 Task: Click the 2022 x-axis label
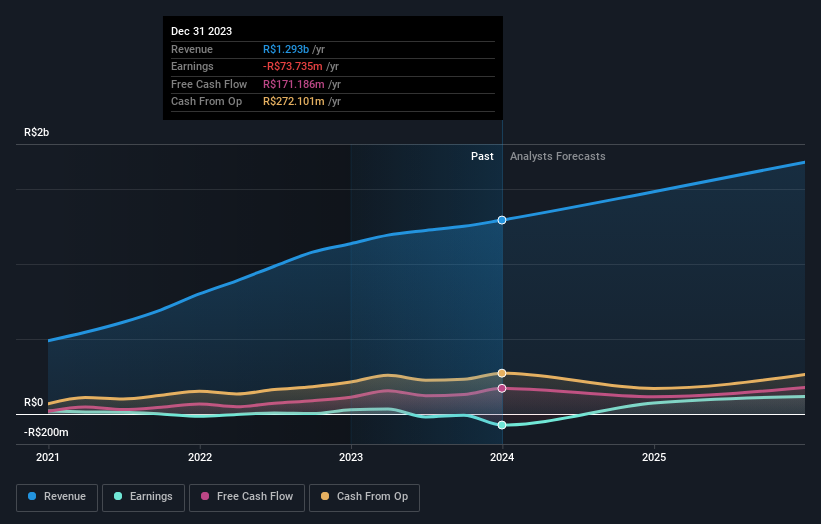point(200,458)
